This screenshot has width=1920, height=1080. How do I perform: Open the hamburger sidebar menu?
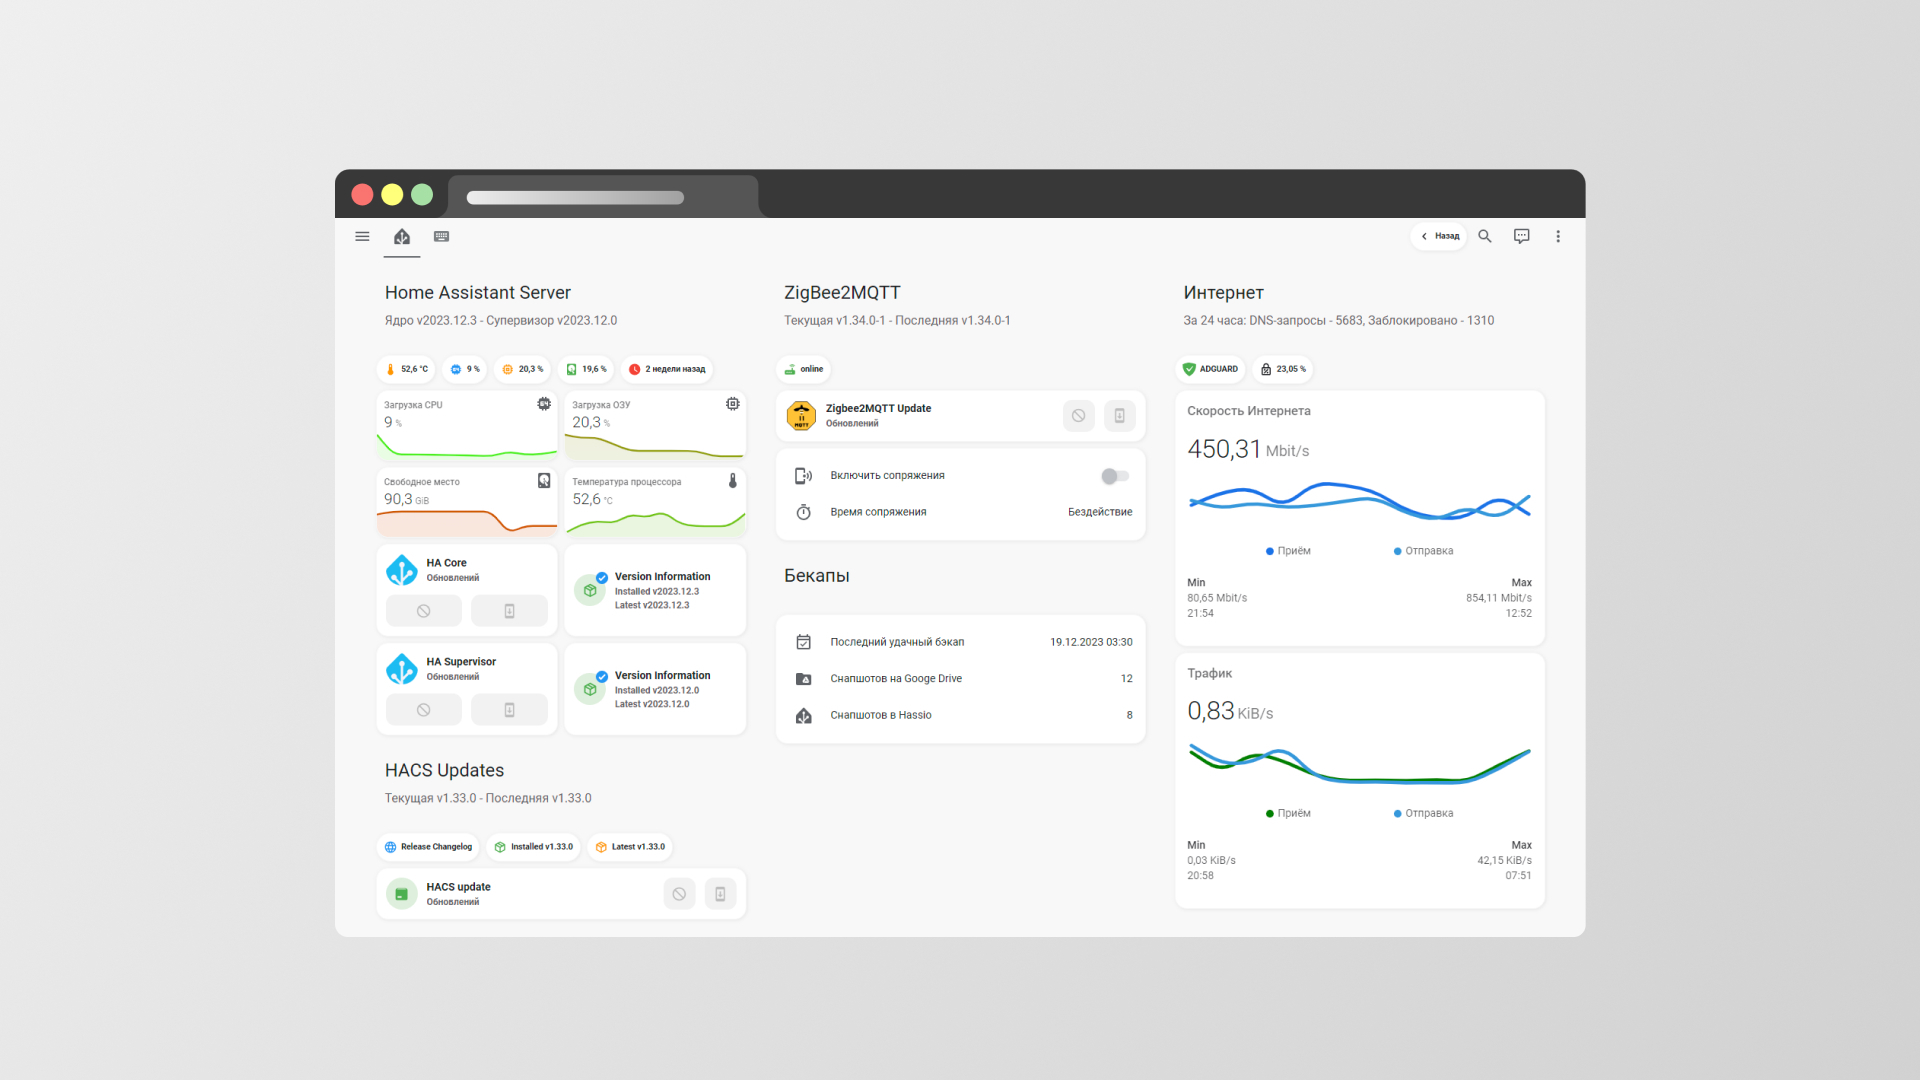coord(362,237)
